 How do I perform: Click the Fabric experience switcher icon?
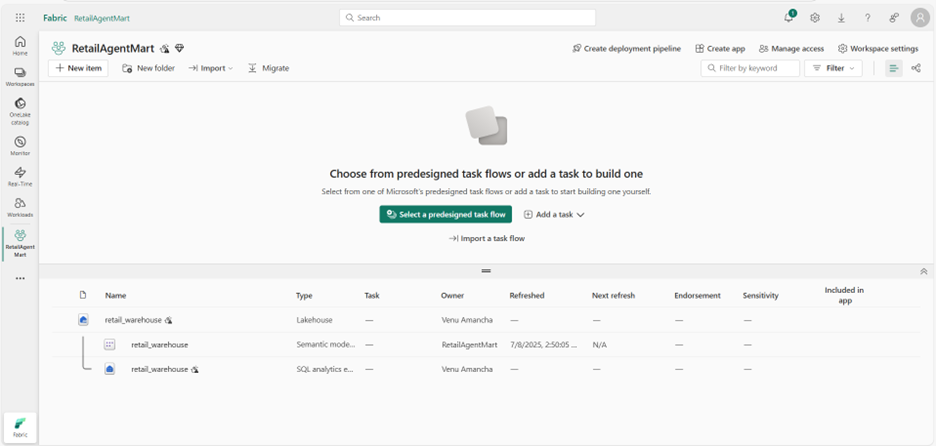pos(20,427)
